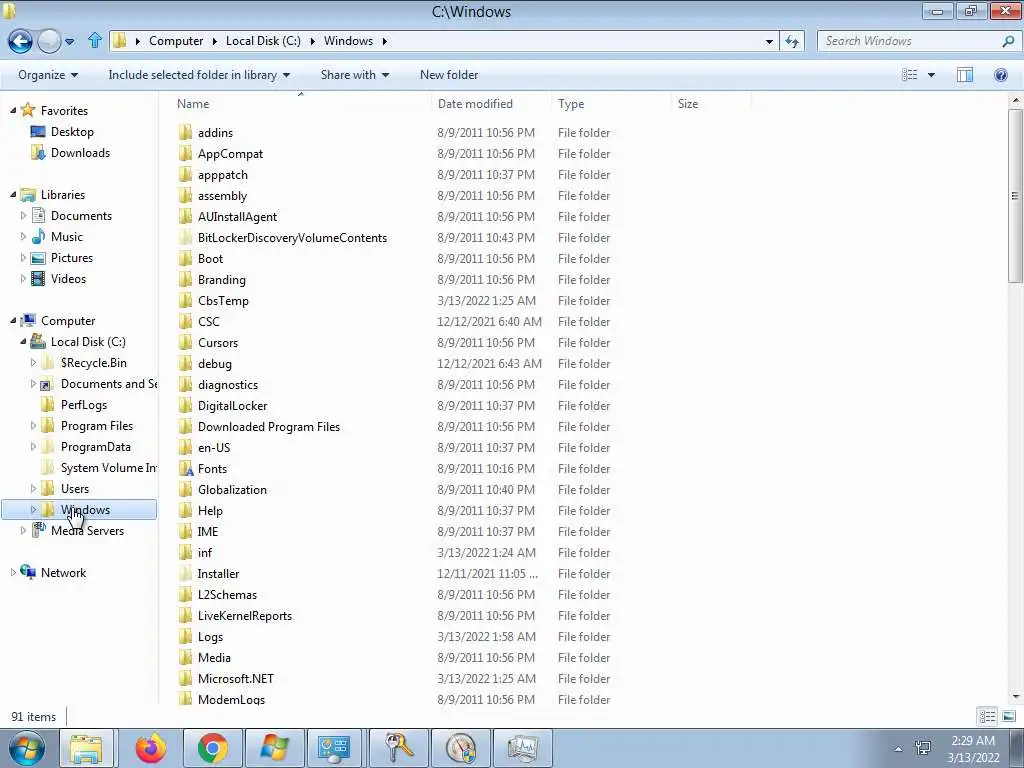Click the arrow after Windows in breadcrumb

coord(385,41)
